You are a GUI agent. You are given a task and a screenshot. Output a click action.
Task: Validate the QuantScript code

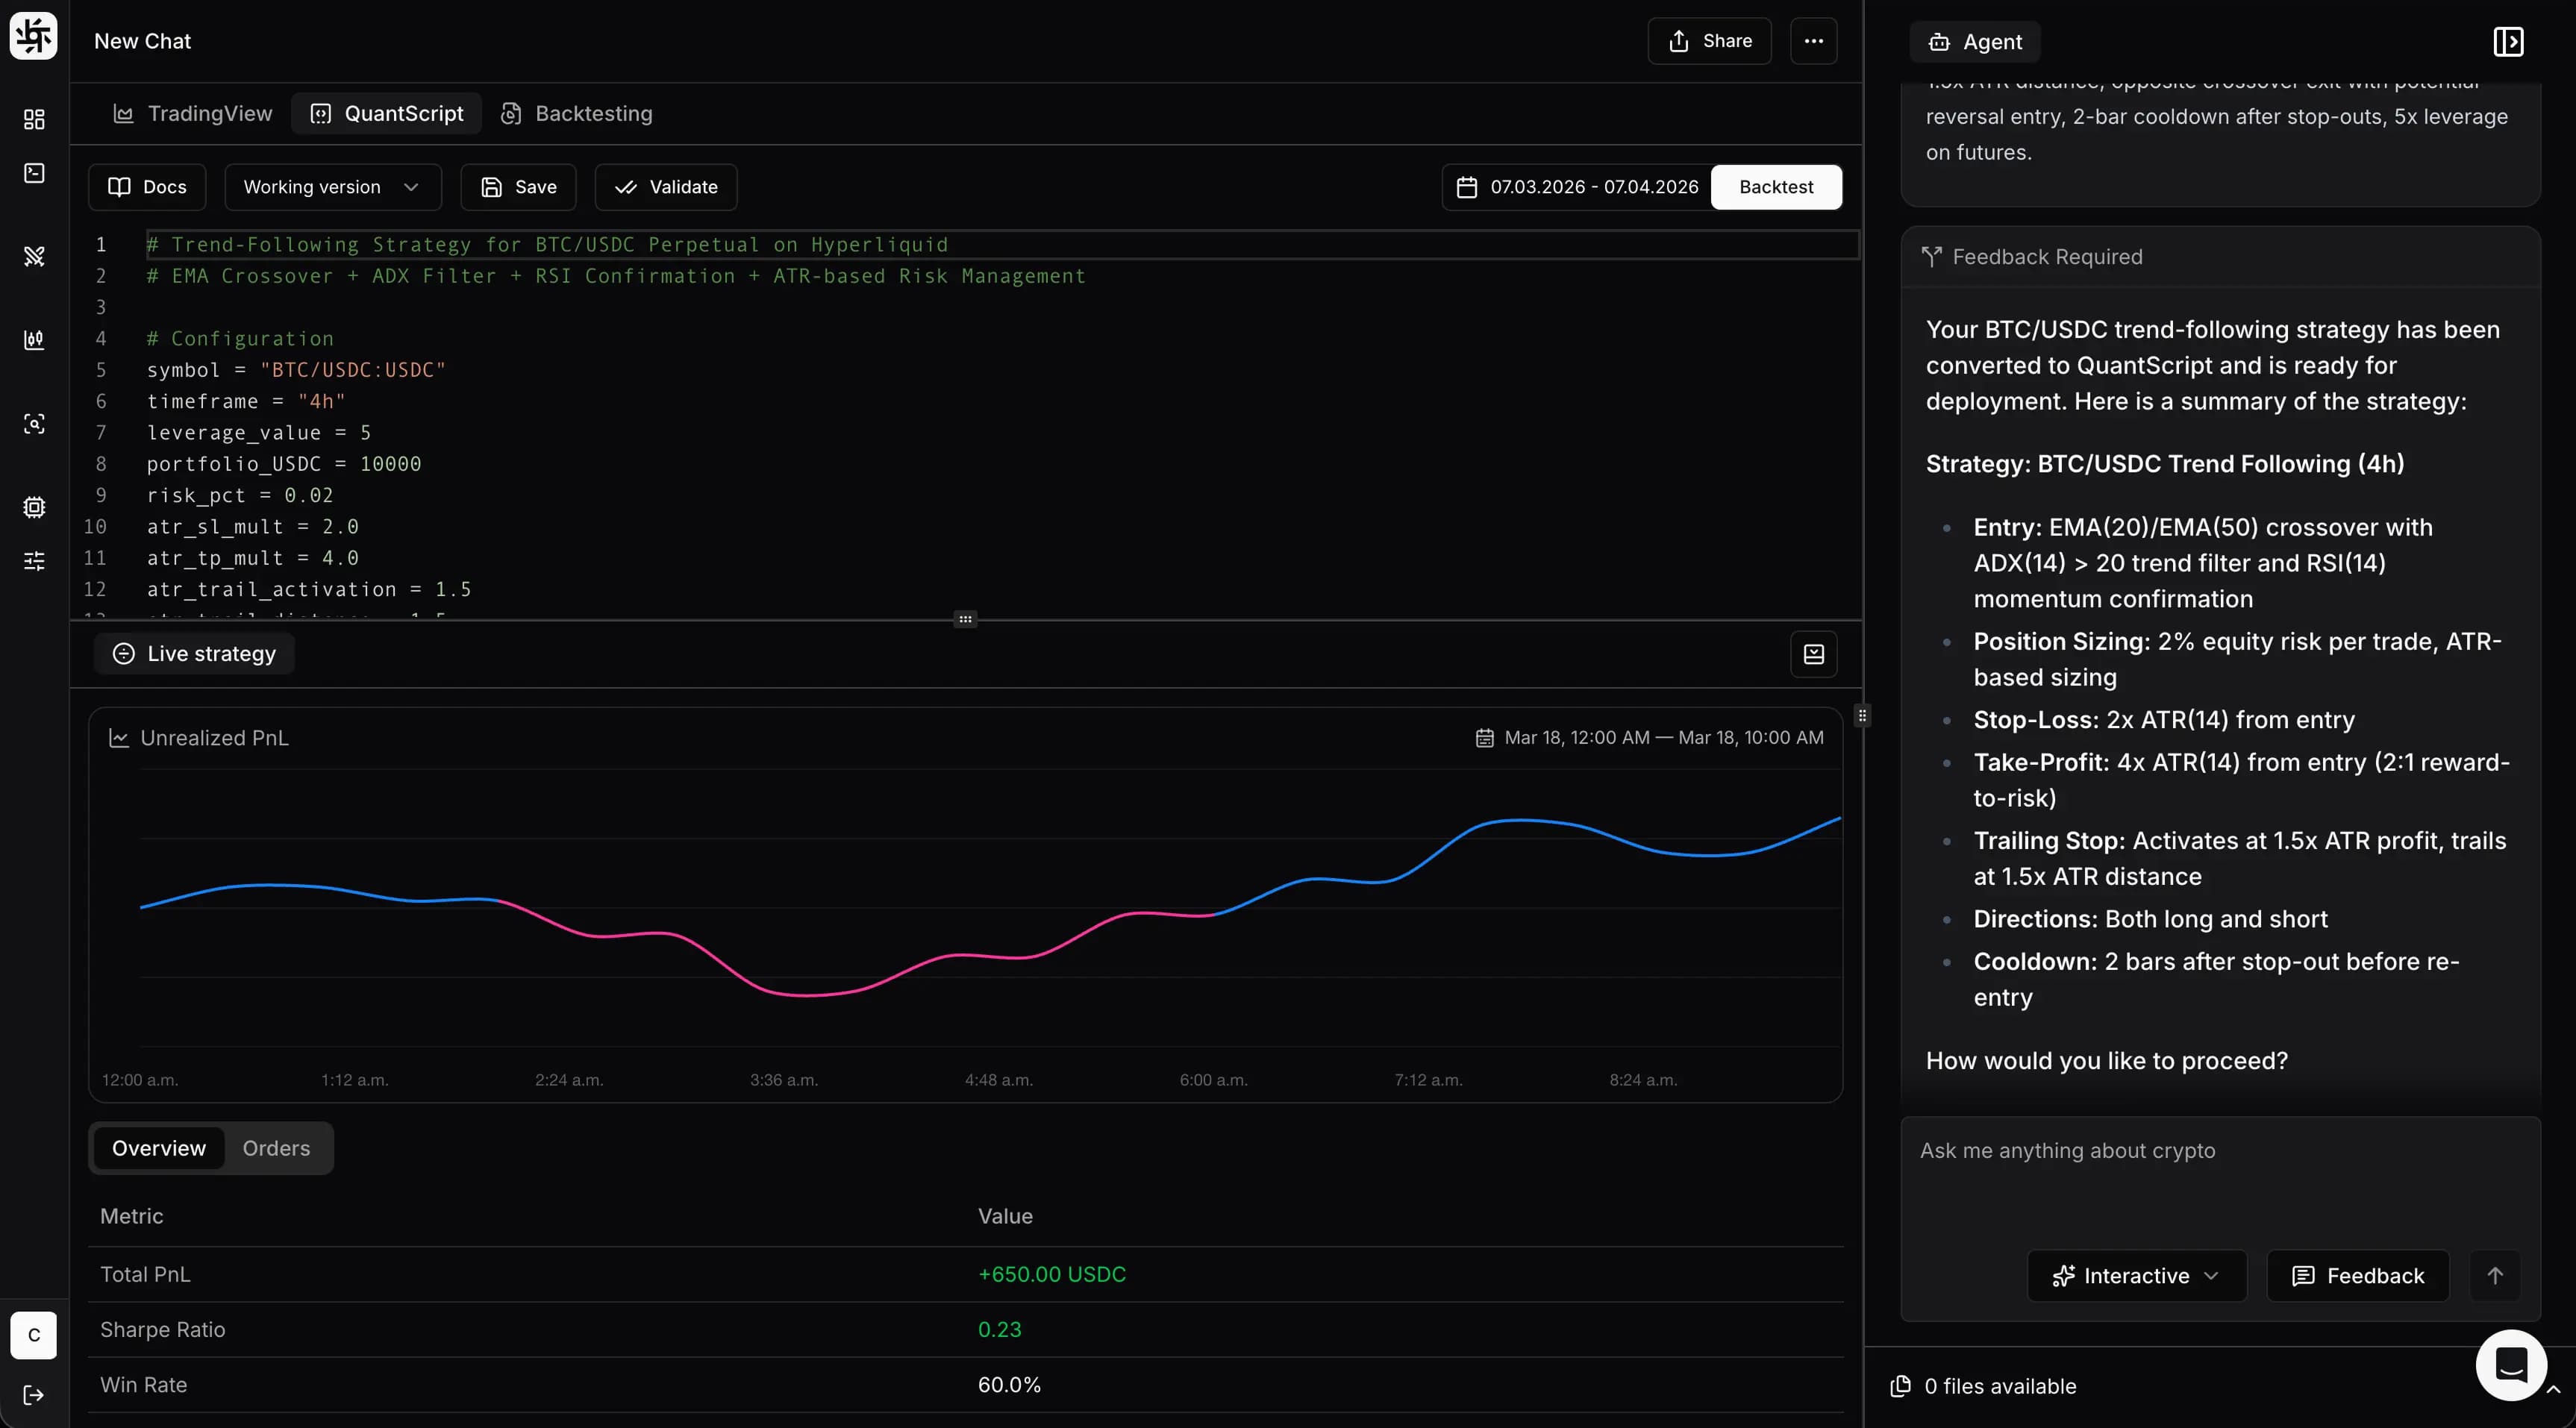point(666,187)
